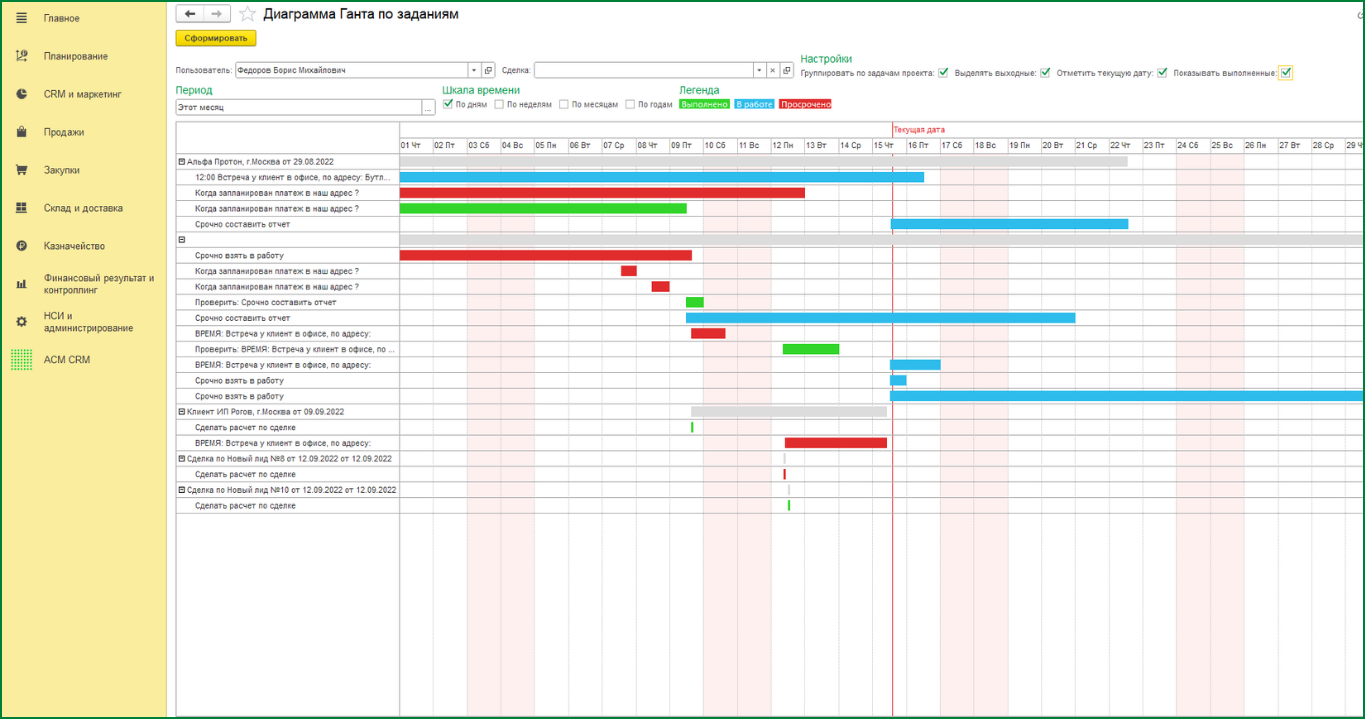Clear the Сделка field with X
This screenshot has width=1365, height=719.
772,70
